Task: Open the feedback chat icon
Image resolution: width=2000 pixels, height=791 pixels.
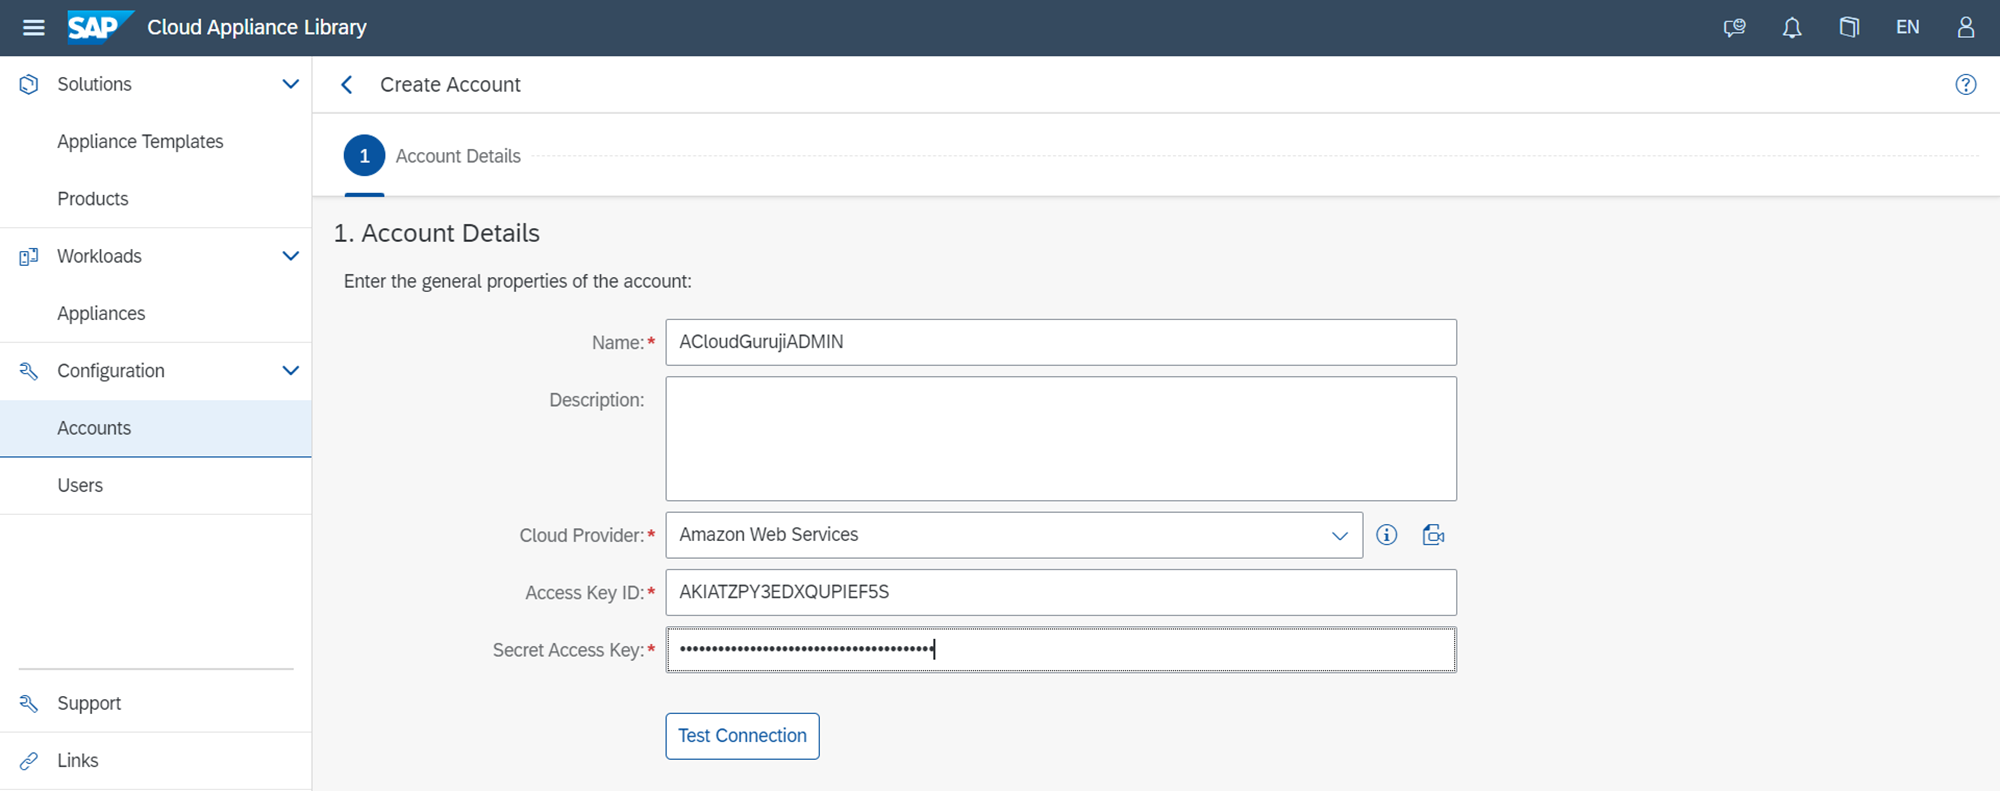Action: click(x=1734, y=28)
